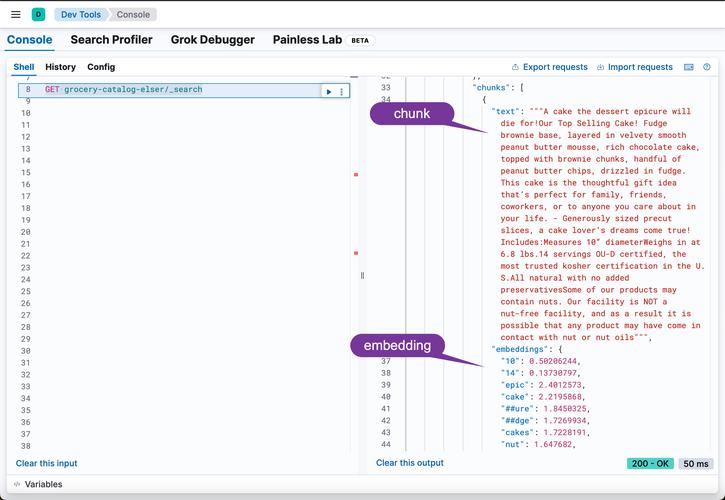725x500 pixels.
Task: Open the request's three-dot options menu
Action: tap(342, 91)
